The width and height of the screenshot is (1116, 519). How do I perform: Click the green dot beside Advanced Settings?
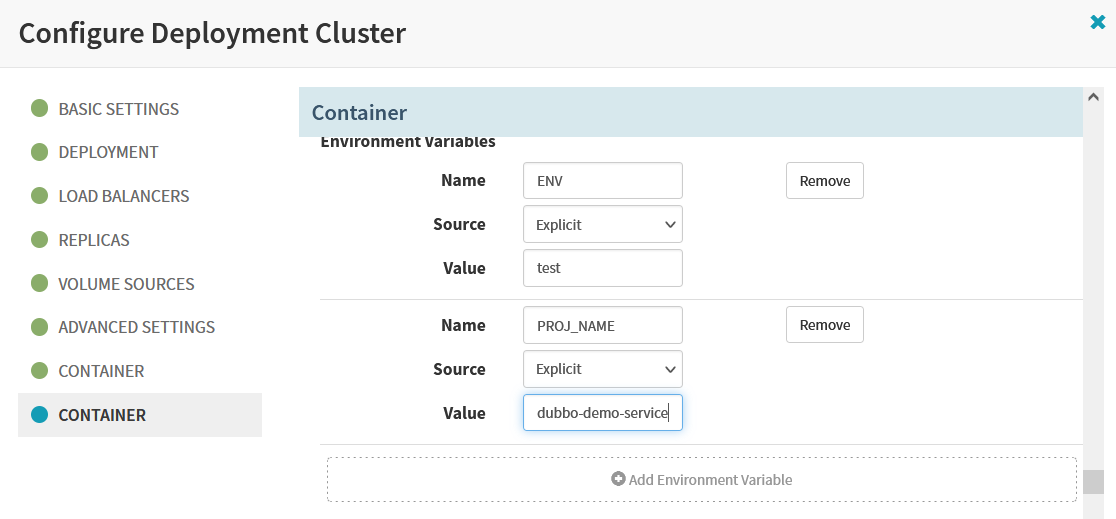coord(40,327)
